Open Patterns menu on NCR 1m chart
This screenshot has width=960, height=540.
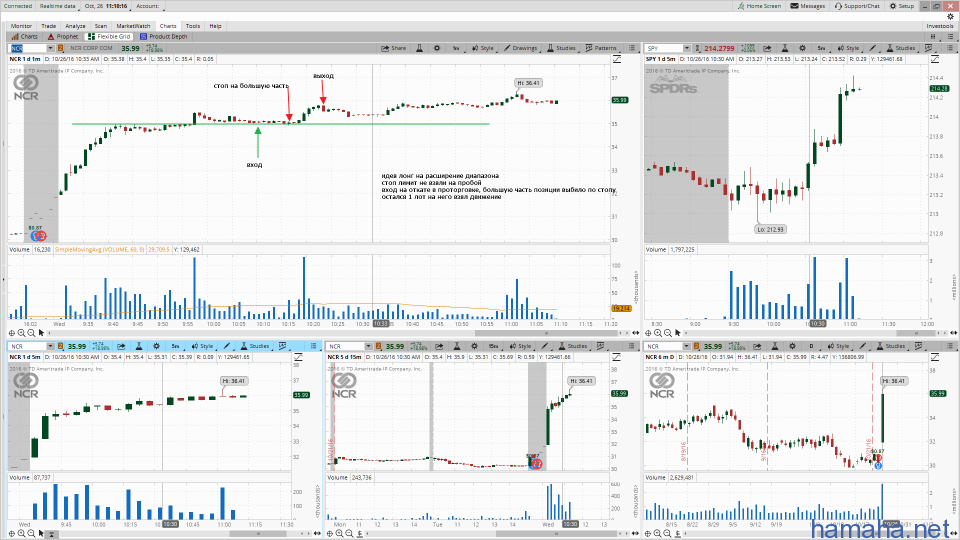tap(601, 48)
